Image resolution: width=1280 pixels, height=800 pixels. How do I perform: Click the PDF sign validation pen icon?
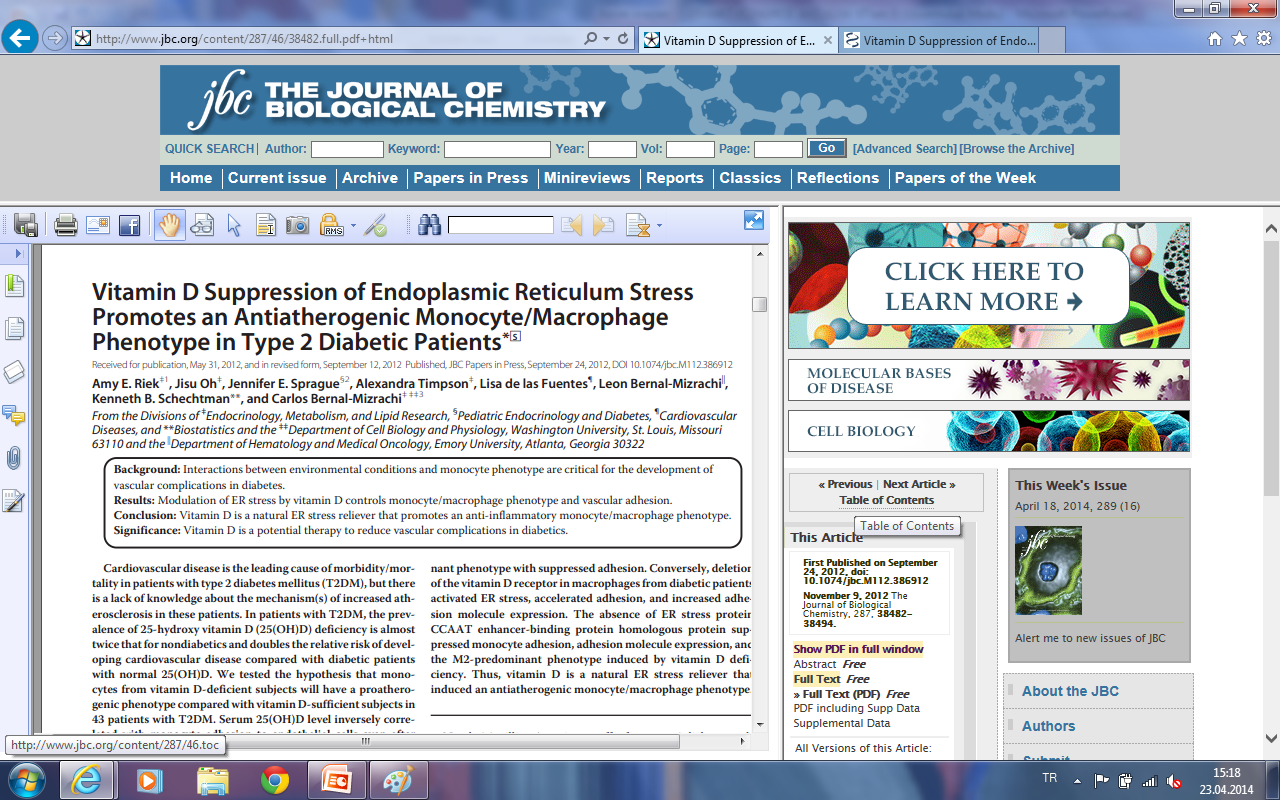tap(375, 225)
